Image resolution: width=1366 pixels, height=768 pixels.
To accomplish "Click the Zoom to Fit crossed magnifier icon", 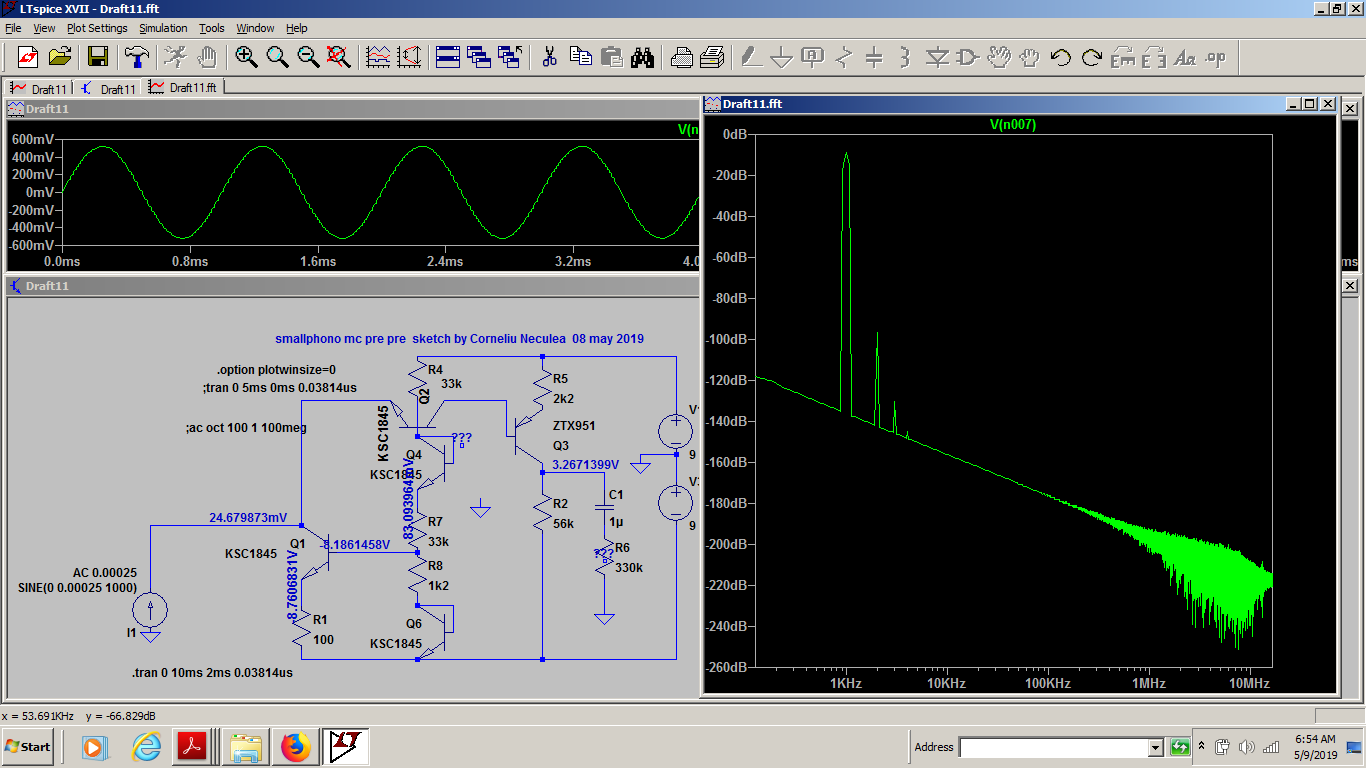I will pos(339,57).
